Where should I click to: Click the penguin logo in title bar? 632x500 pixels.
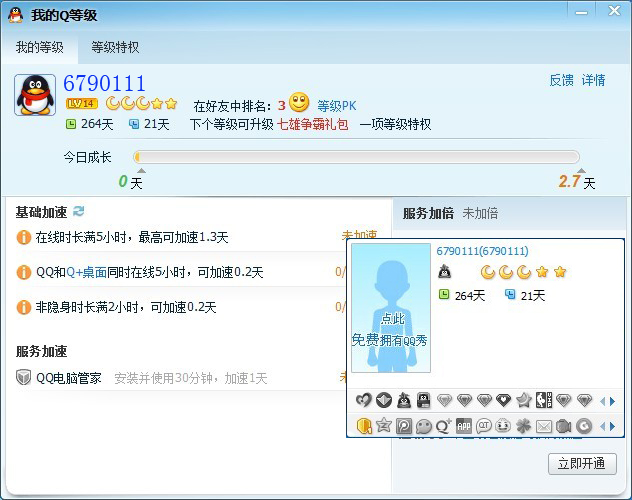16,15
